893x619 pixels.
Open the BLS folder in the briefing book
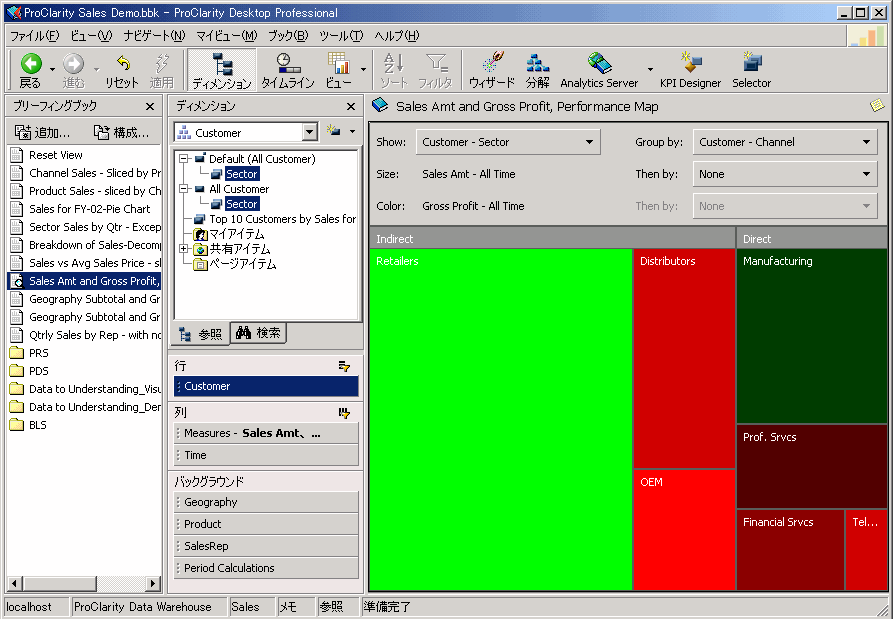[x=28, y=425]
